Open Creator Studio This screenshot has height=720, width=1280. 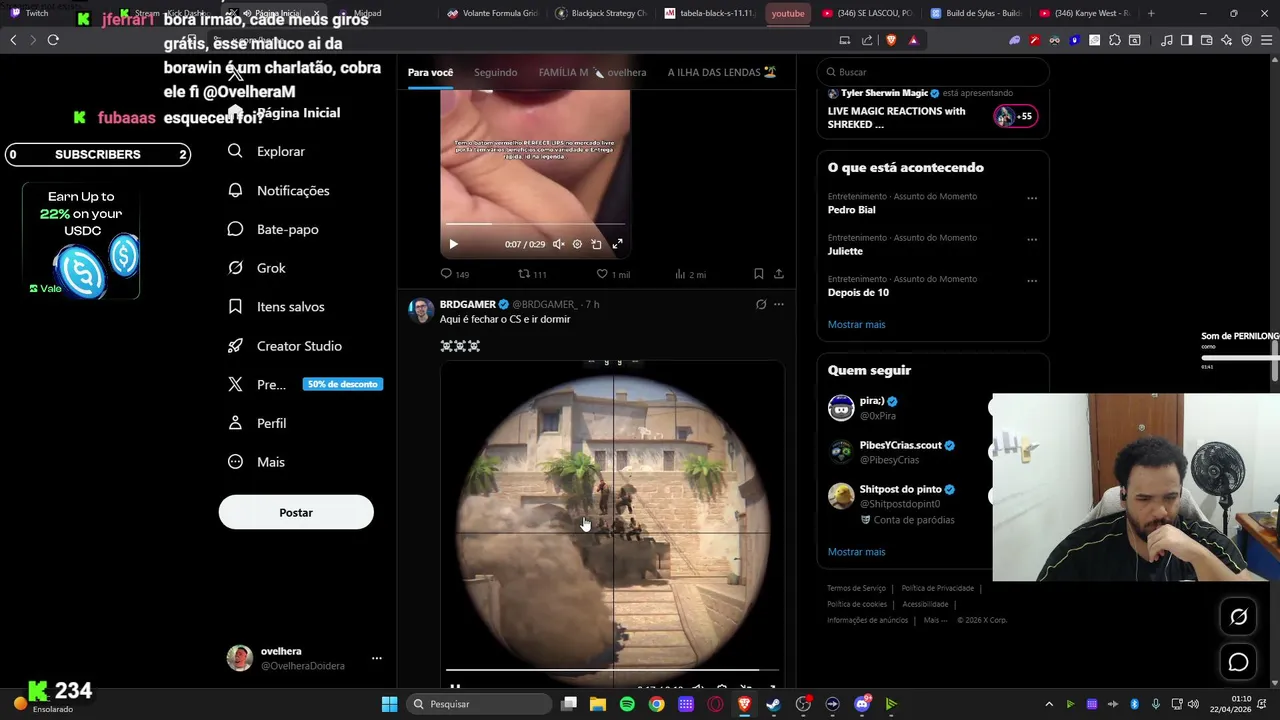285,346
